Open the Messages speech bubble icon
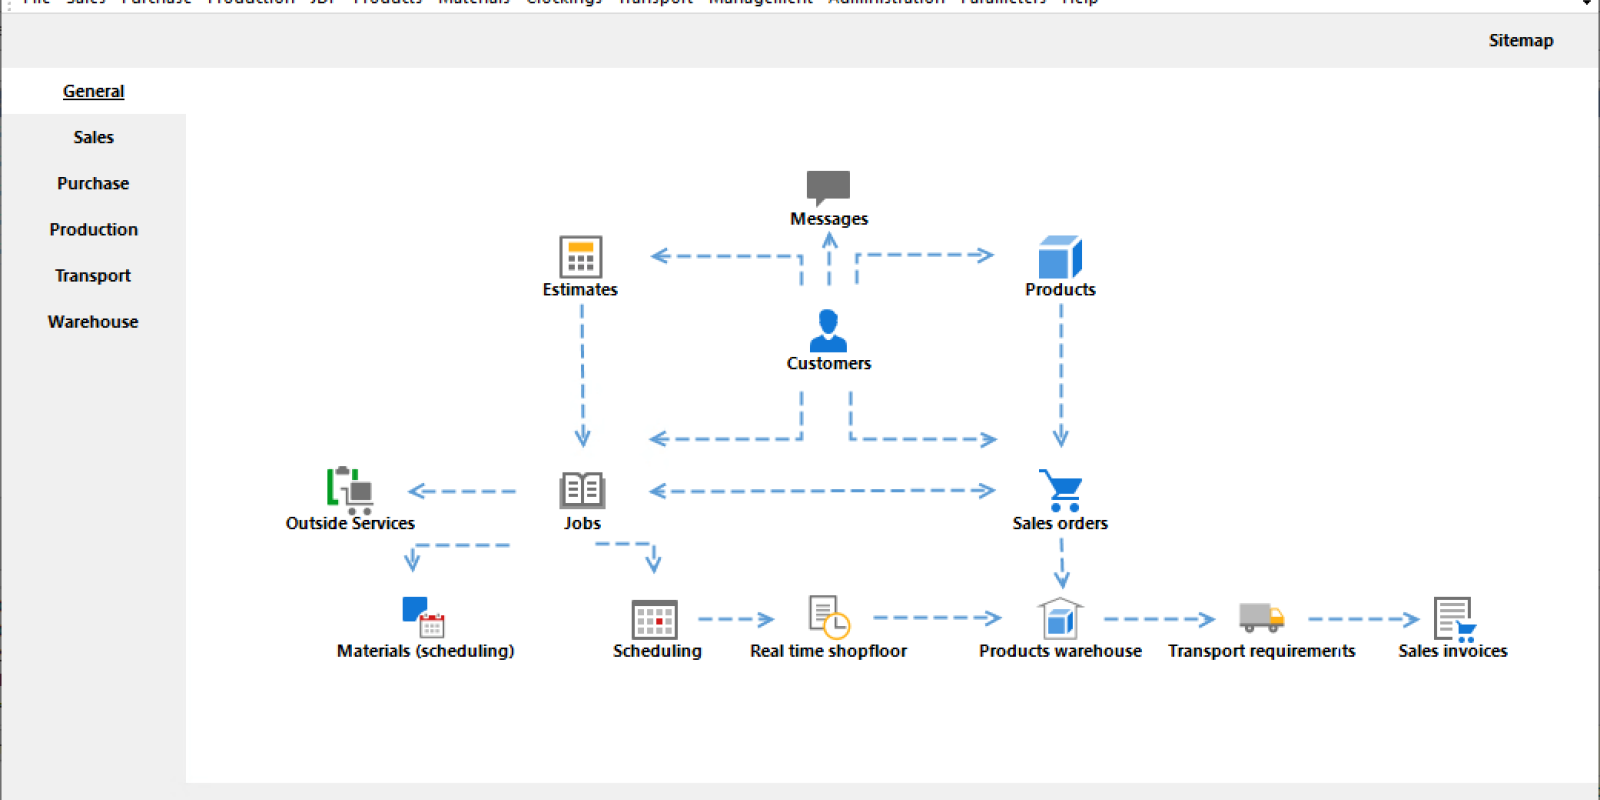This screenshot has width=1600, height=800. pos(828,187)
